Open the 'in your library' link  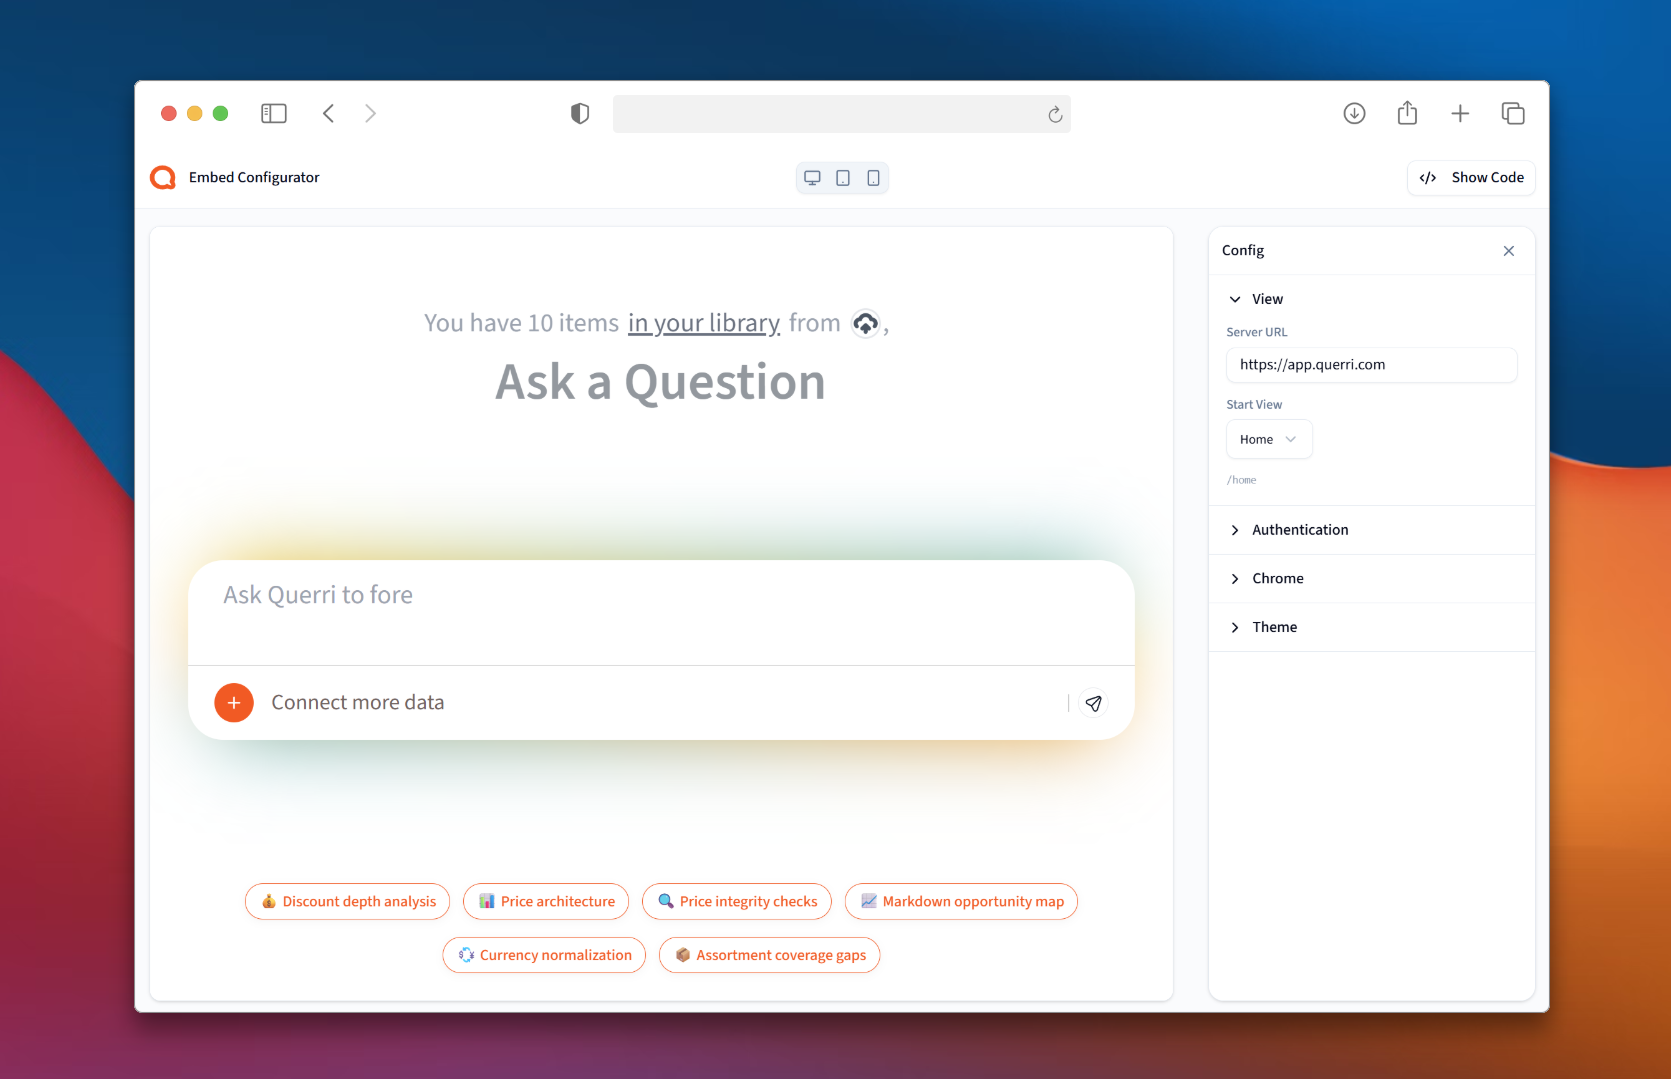(704, 323)
